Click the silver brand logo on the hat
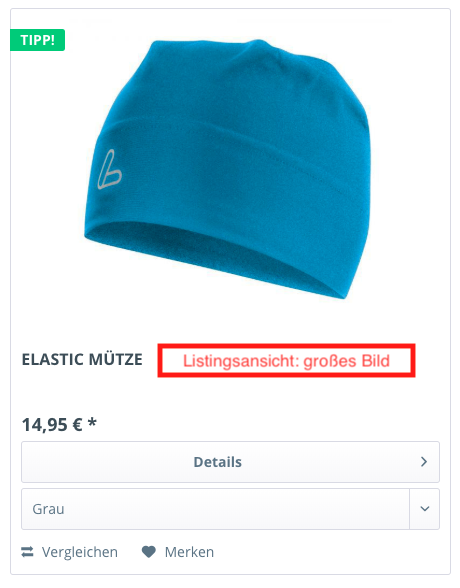This screenshot has width=460, height=588. click(x=109, y=170)
